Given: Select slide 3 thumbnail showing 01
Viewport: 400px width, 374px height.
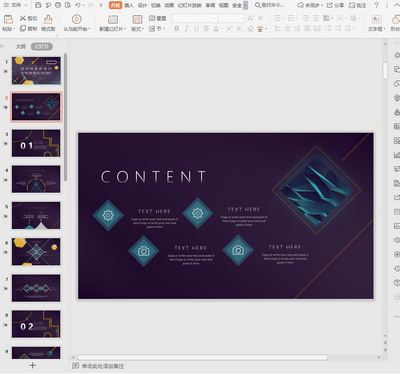Looking at the screenshot, I should coord(36,143).
